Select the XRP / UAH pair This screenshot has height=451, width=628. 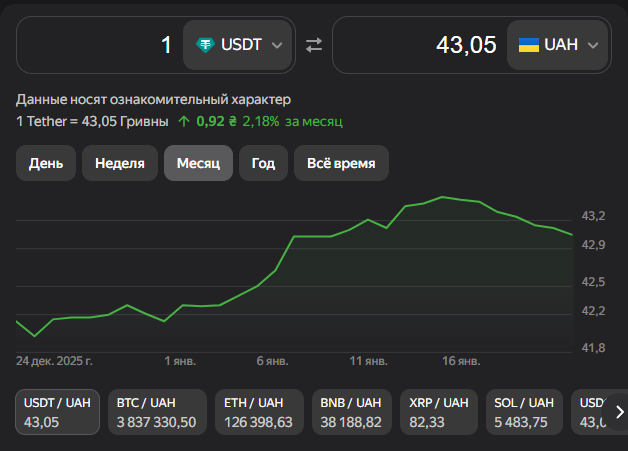(x=438, y=412)
